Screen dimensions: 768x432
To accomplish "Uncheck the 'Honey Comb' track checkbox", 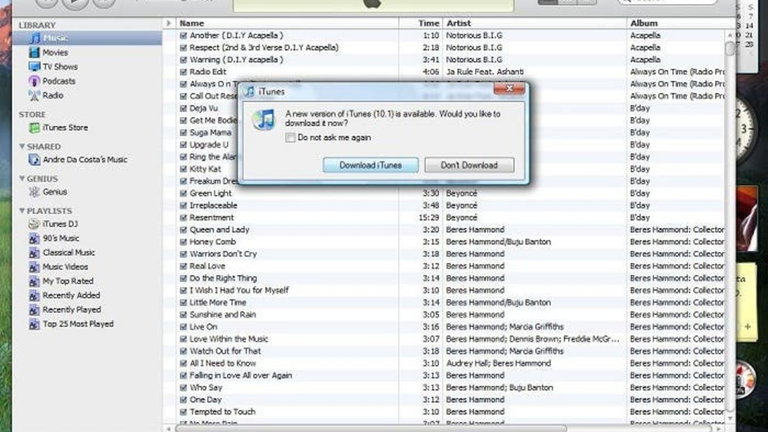I will [183, 242].
